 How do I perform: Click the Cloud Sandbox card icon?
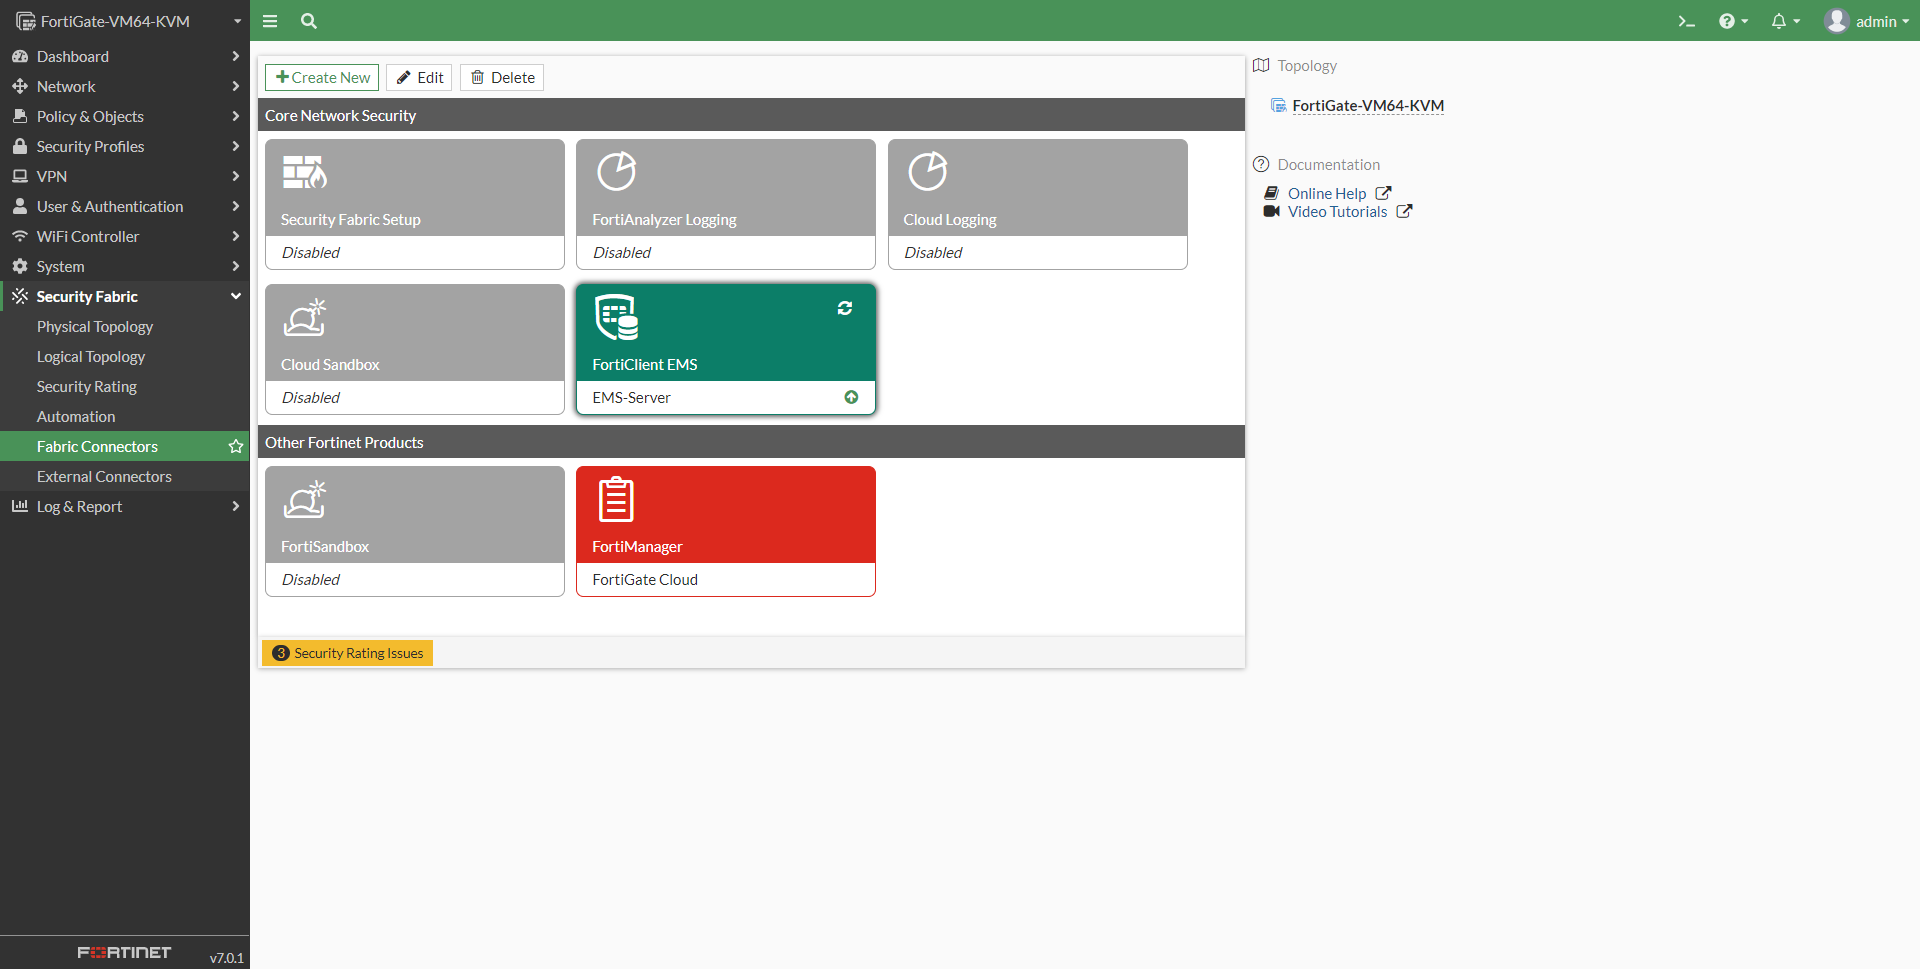coord(305,318)
